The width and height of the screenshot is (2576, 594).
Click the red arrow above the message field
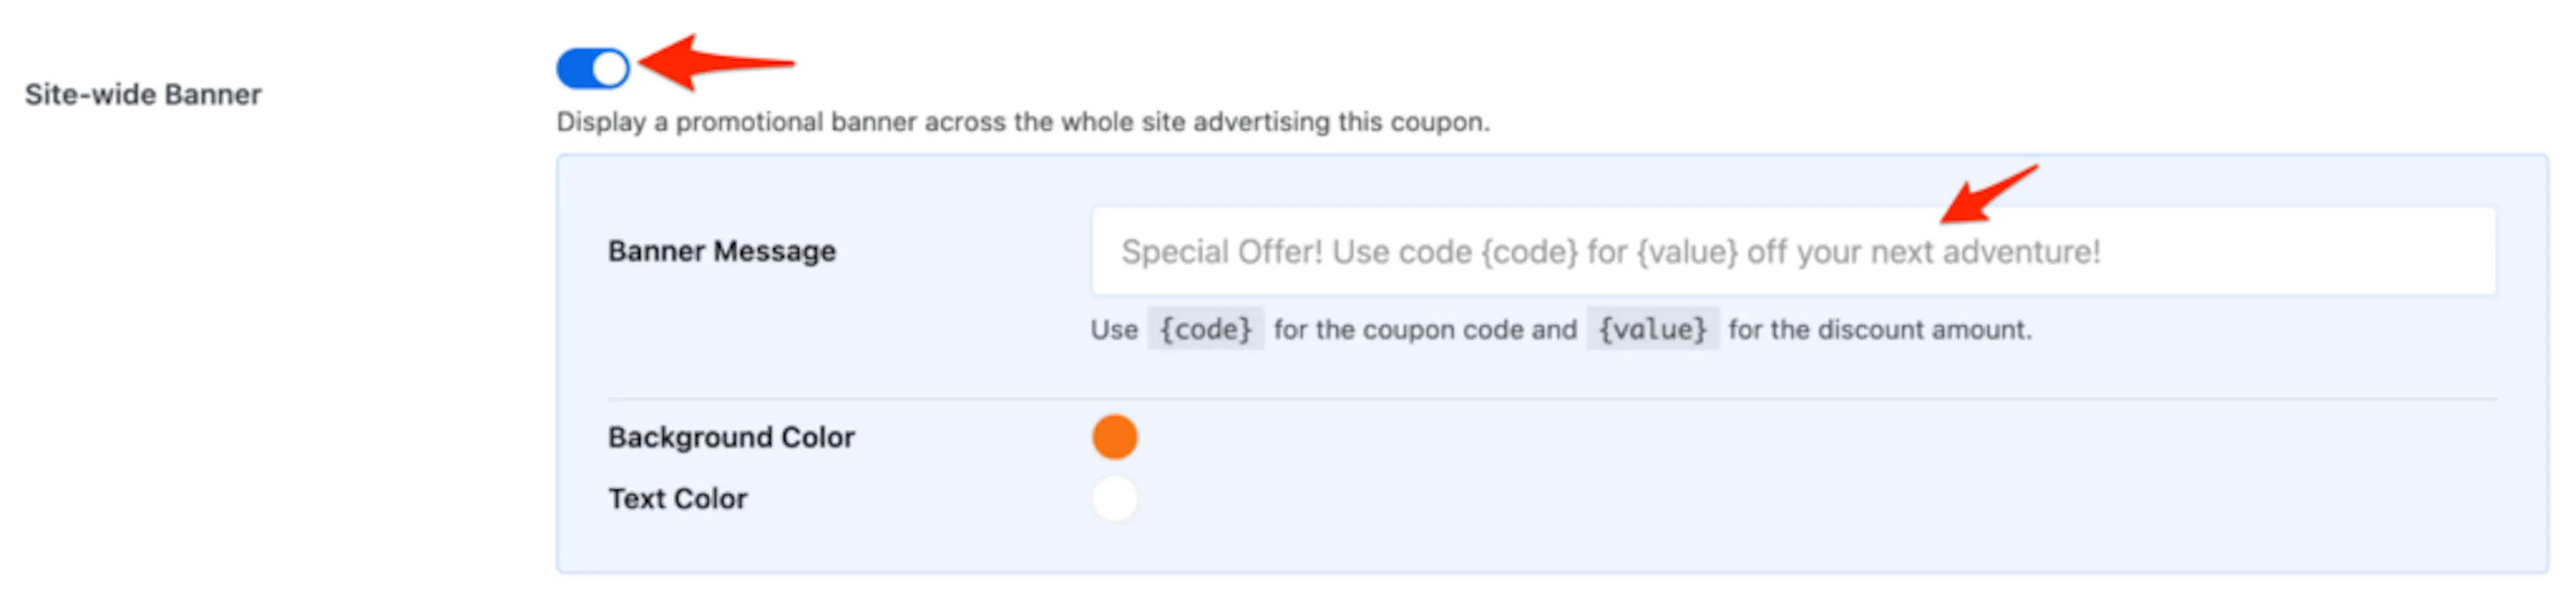1988,195
